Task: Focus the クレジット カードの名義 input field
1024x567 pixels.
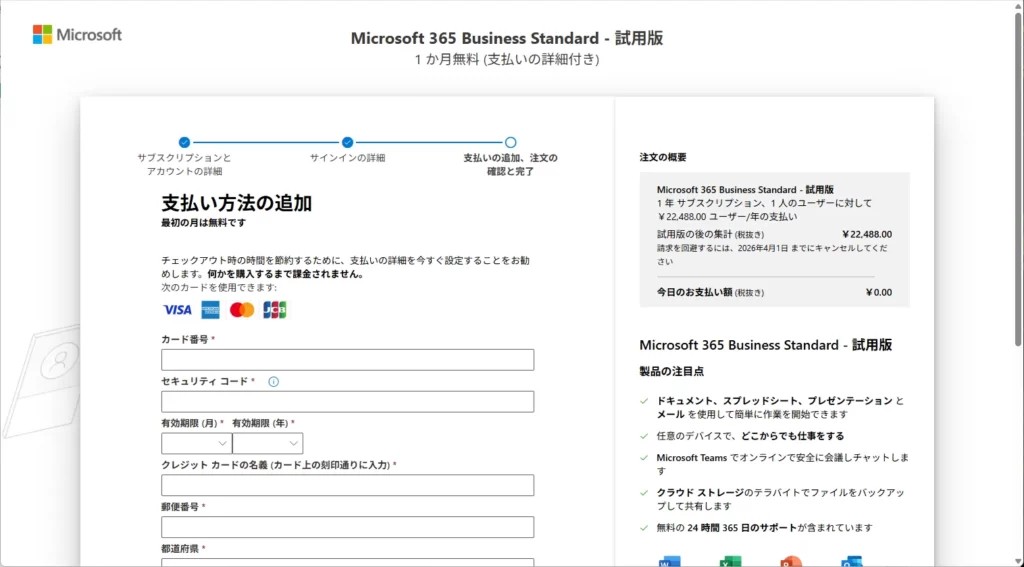Action: pos(347,485)
